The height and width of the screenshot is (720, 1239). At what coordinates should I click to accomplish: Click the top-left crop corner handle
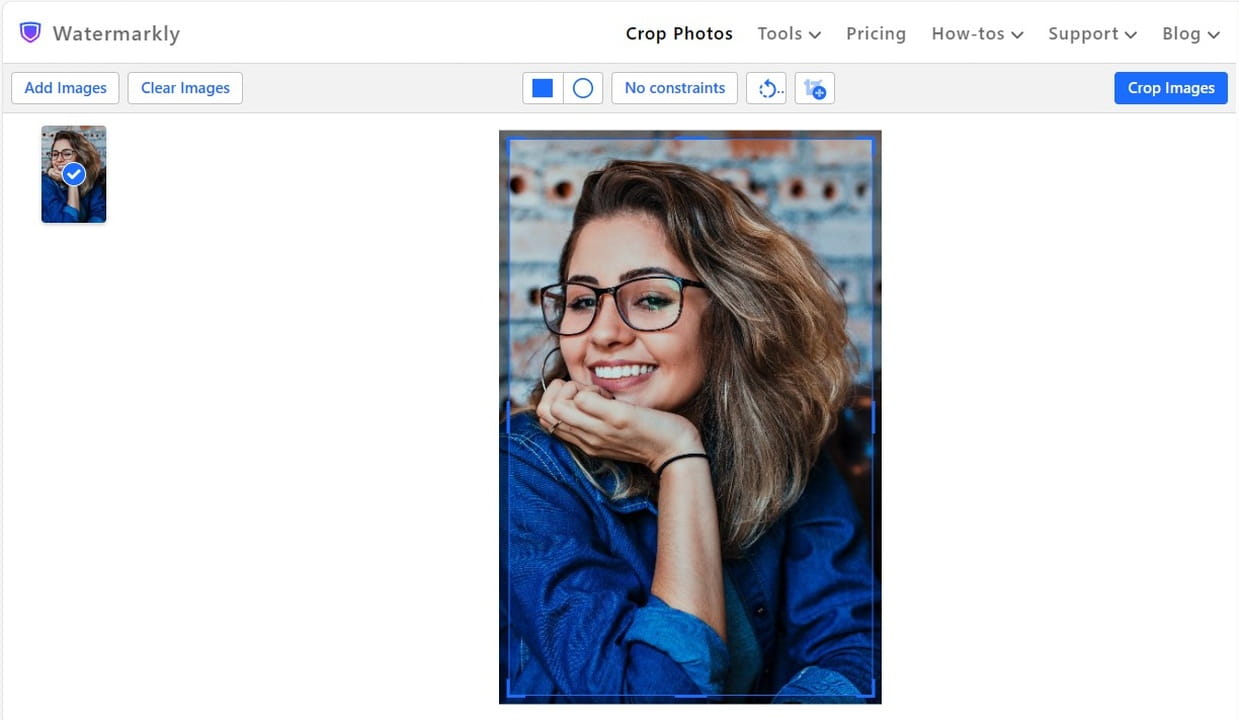coord(510,140)
